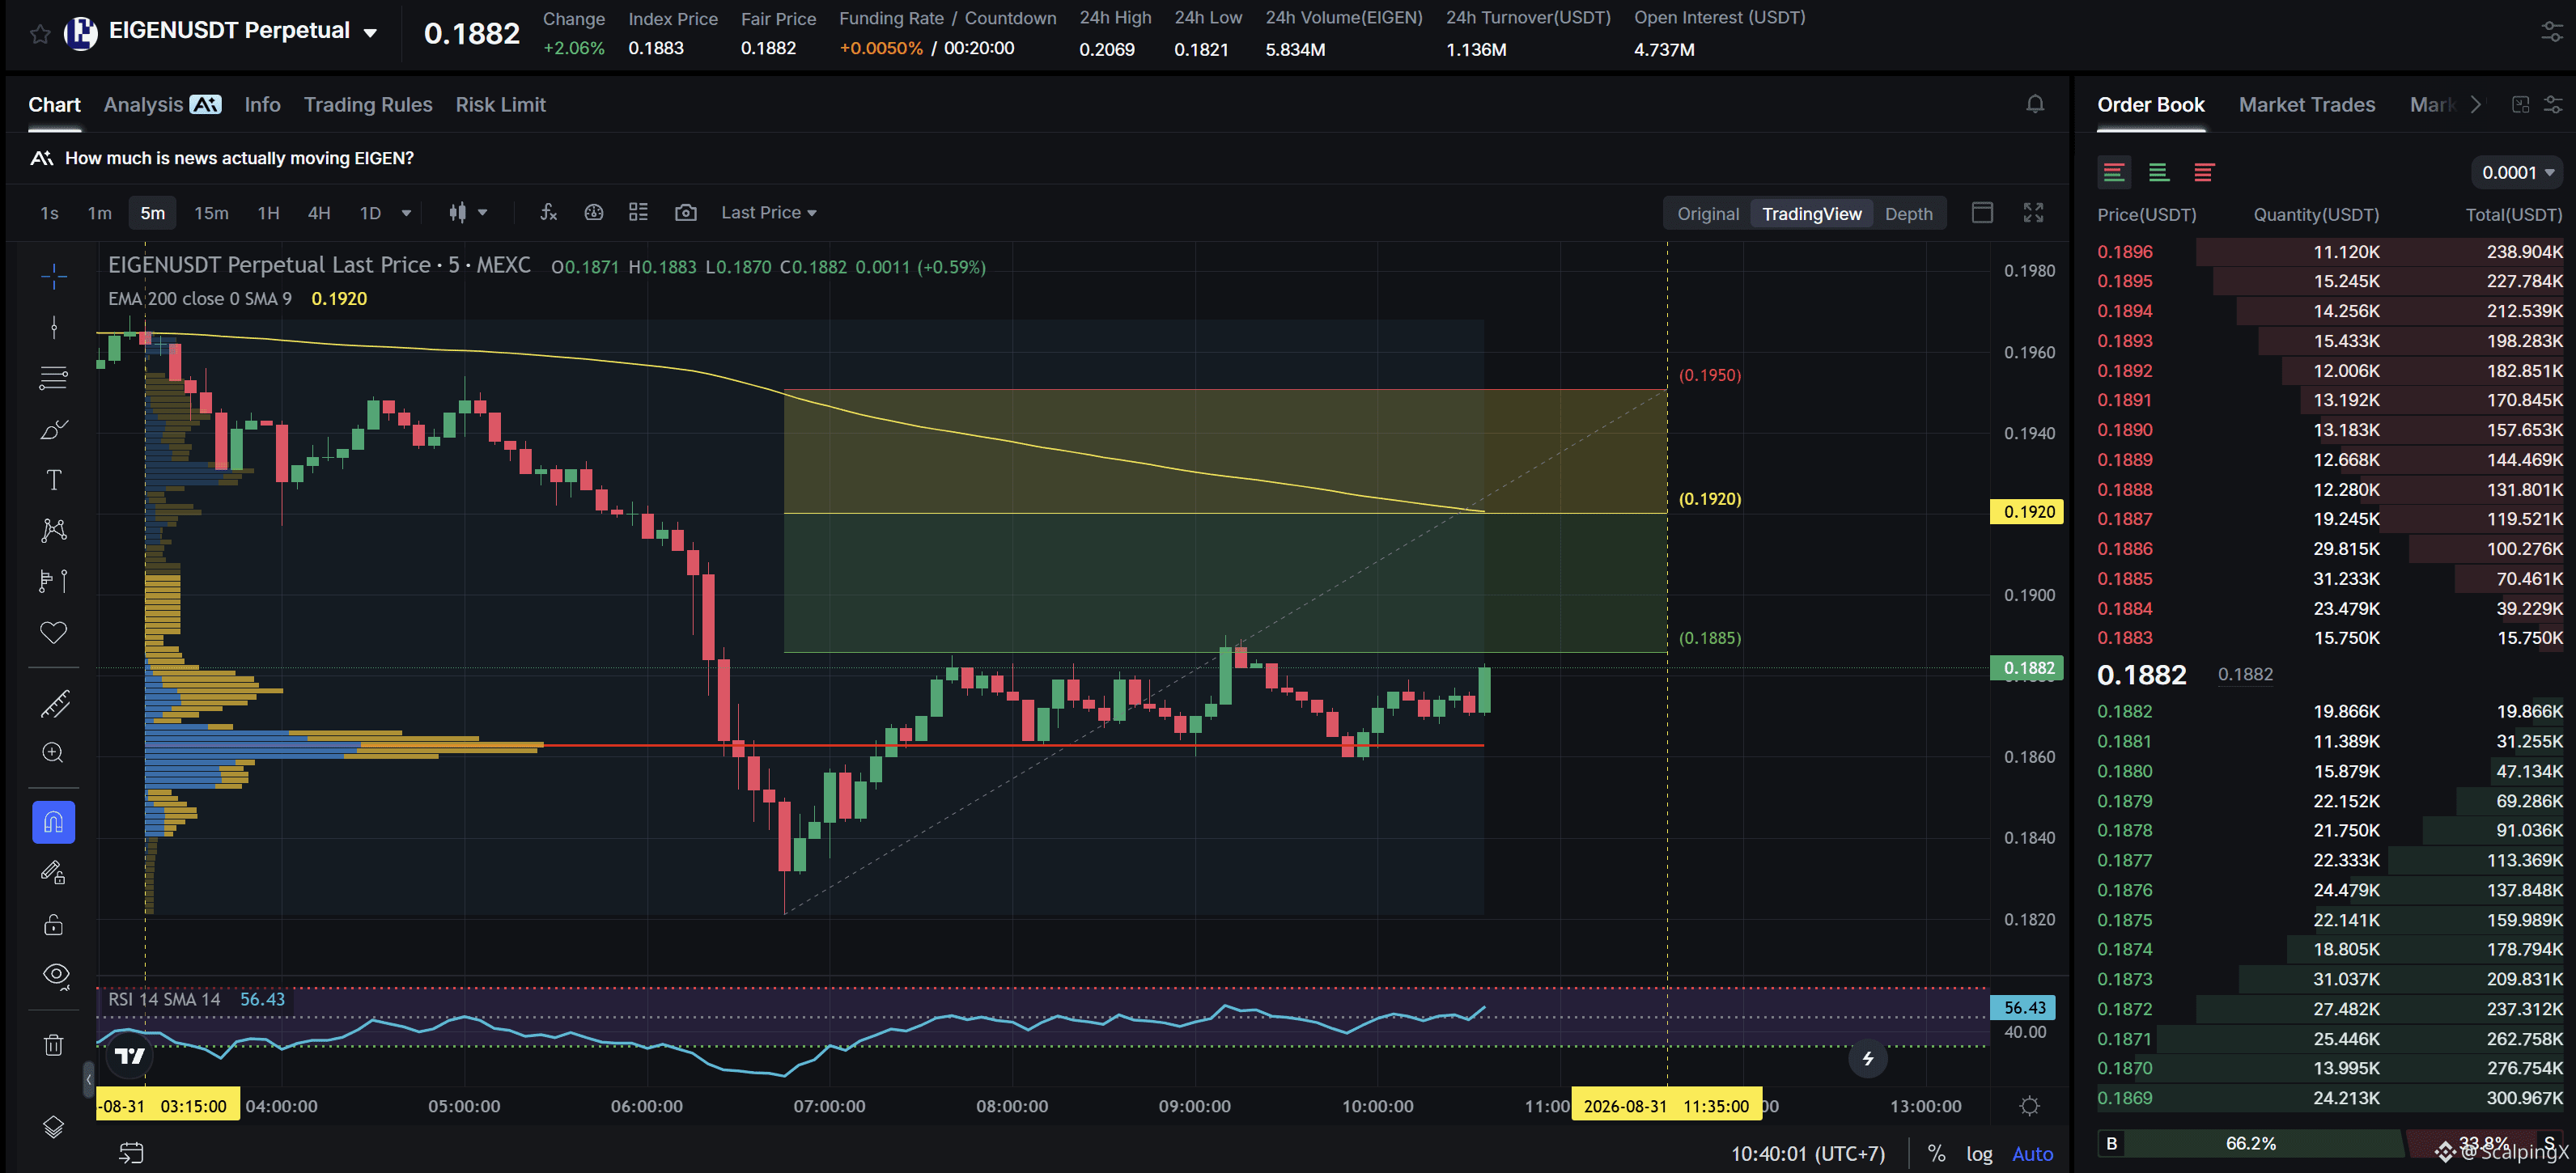
Task: Select the position forecasting tool
Action: [x=54, y=581]
